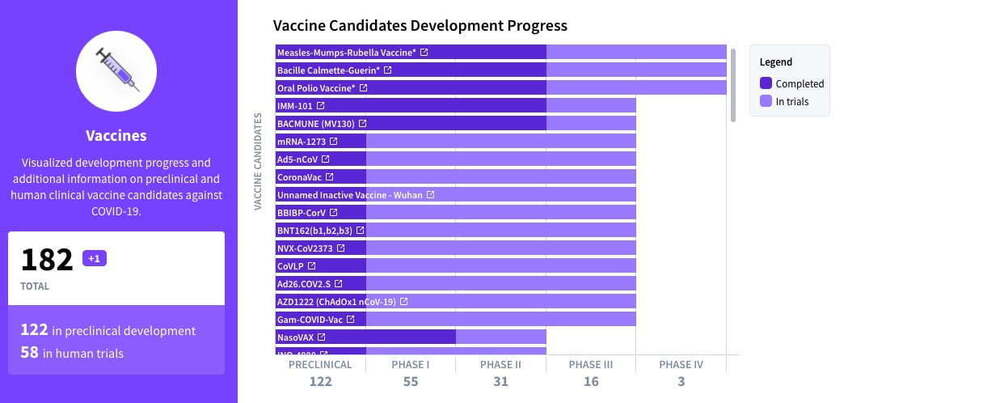Image resolution: width=1000 pixels, height=403 pixels.
Task: Open external link icon next to mRNA-1273
Action: [x=333, y=141]
